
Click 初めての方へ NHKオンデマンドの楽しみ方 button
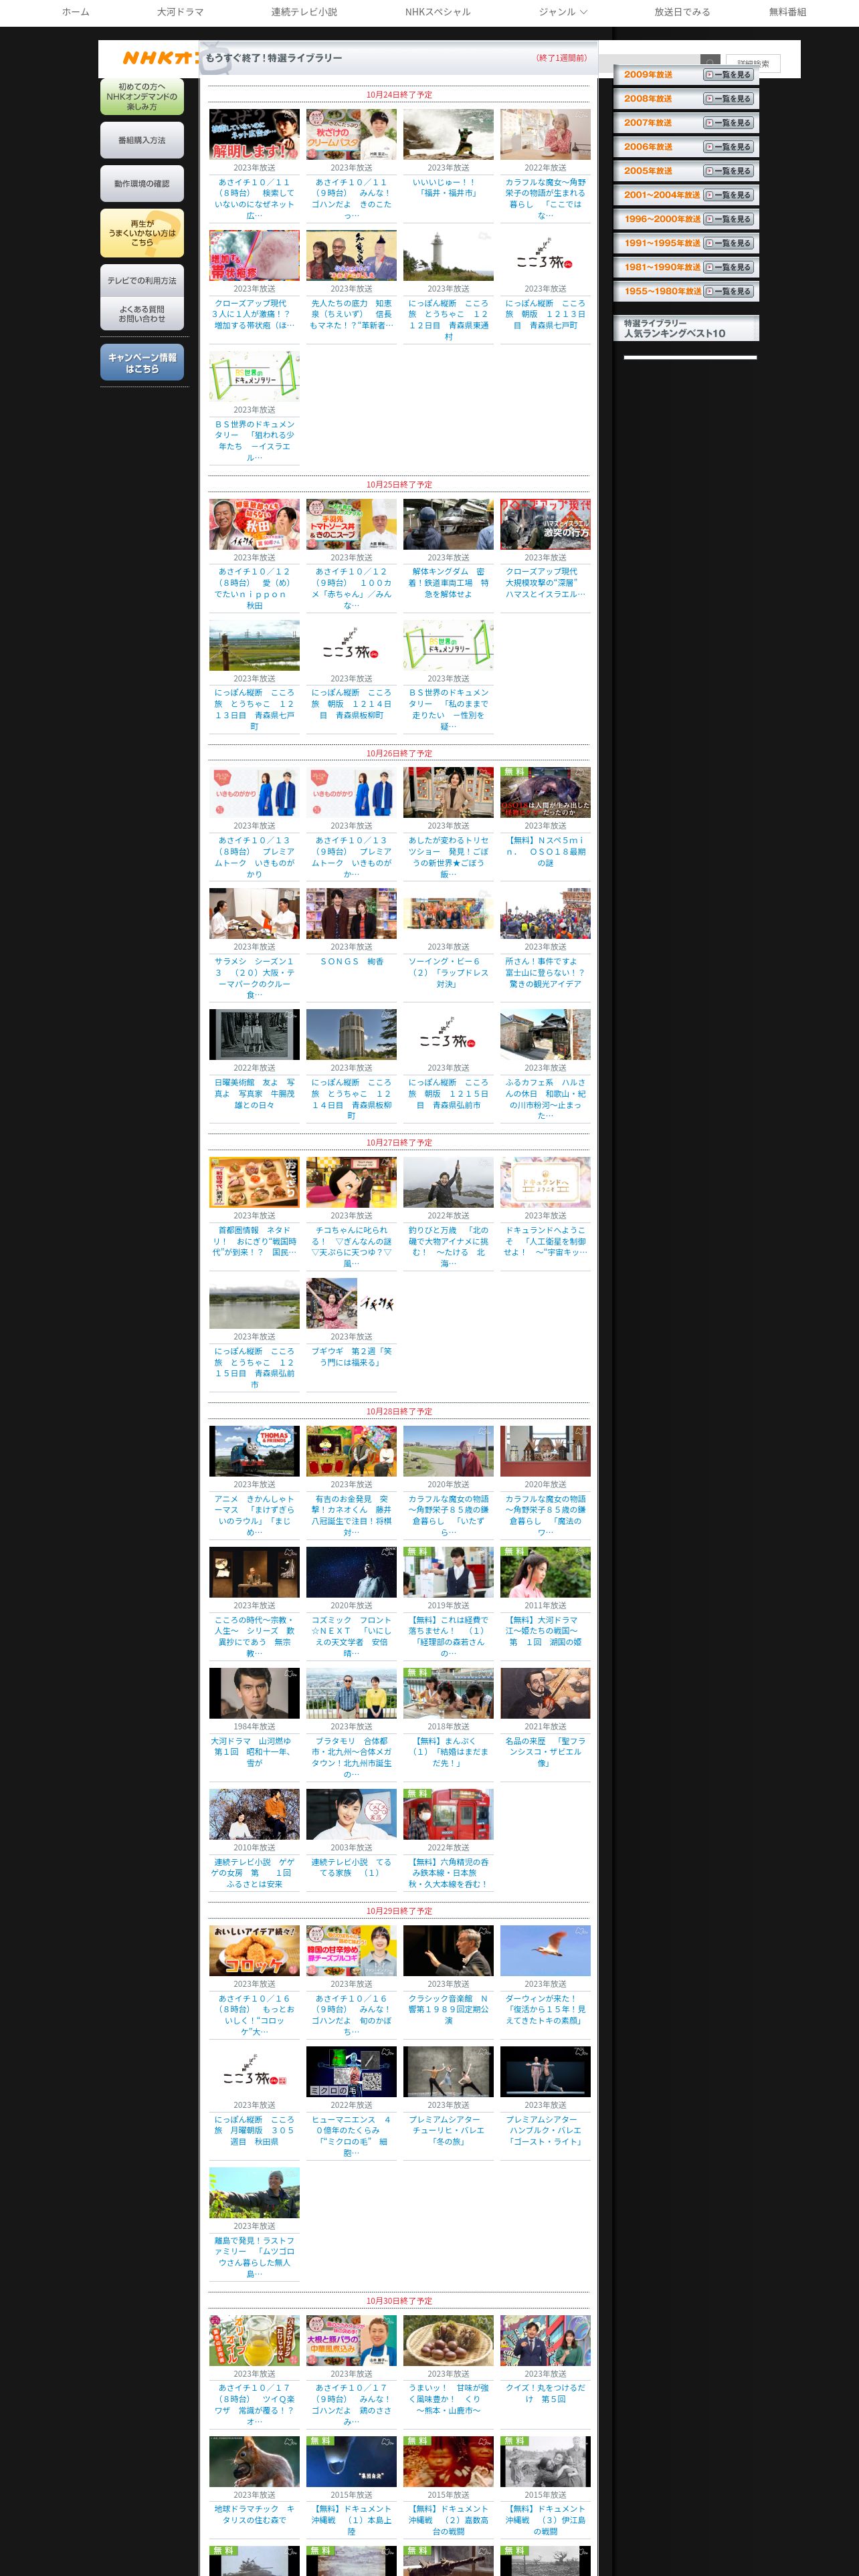pos(142,97)
